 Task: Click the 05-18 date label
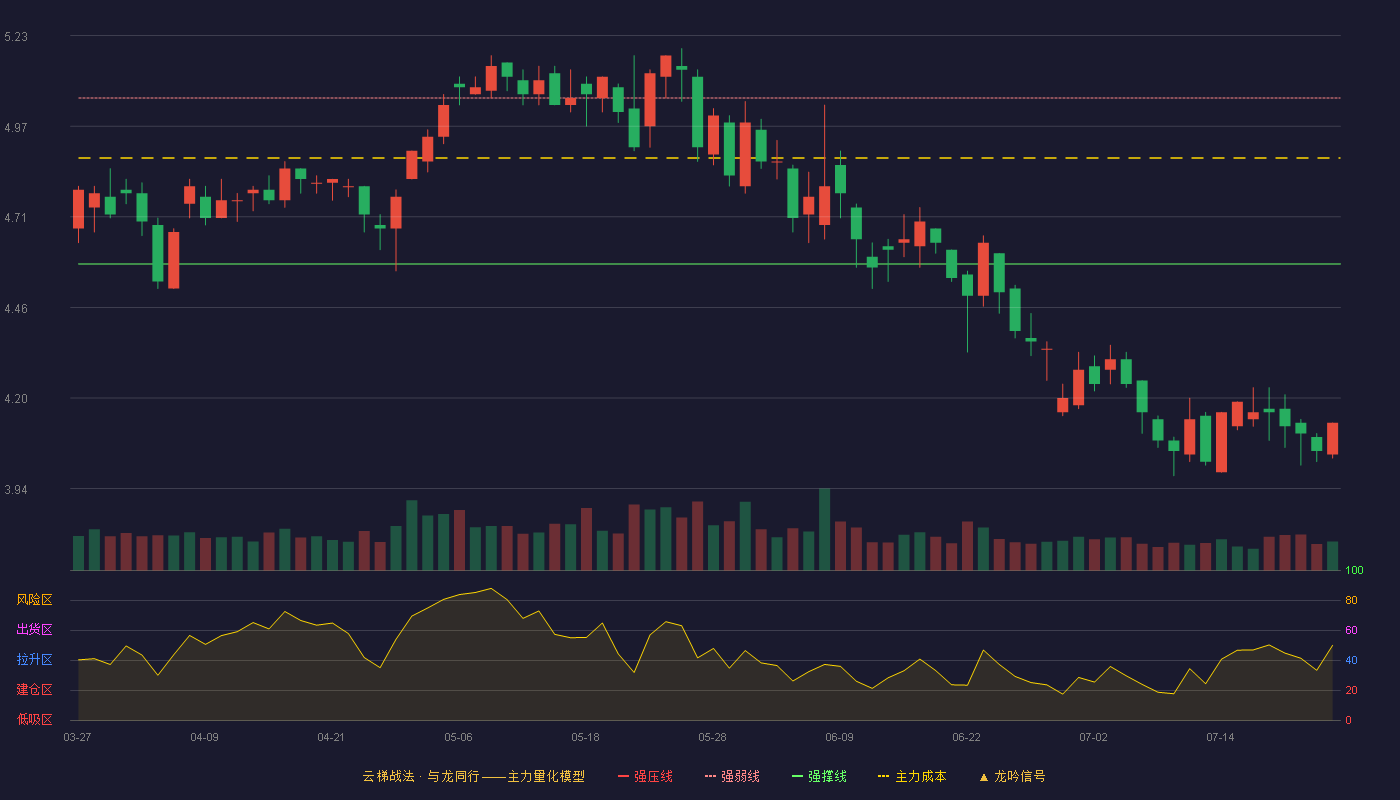tap(585, 737)
